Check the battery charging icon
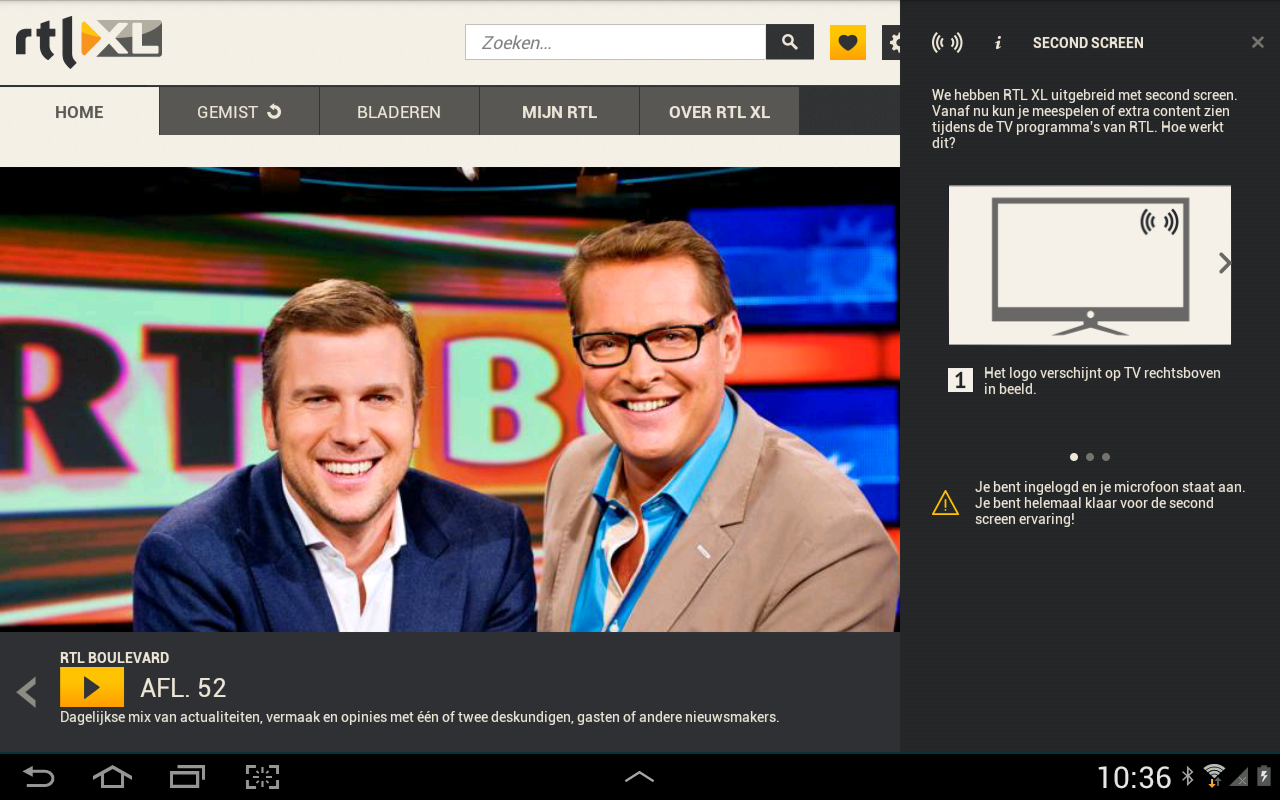Screen dimensions: 1280x800 coord(1264,776)
